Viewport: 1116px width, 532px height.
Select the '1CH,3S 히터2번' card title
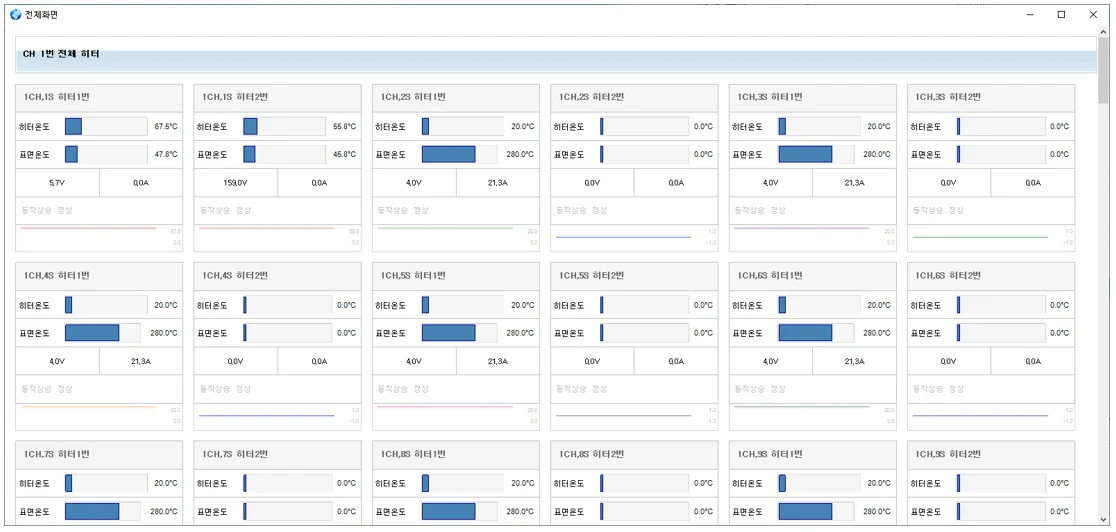click(948, 97)
